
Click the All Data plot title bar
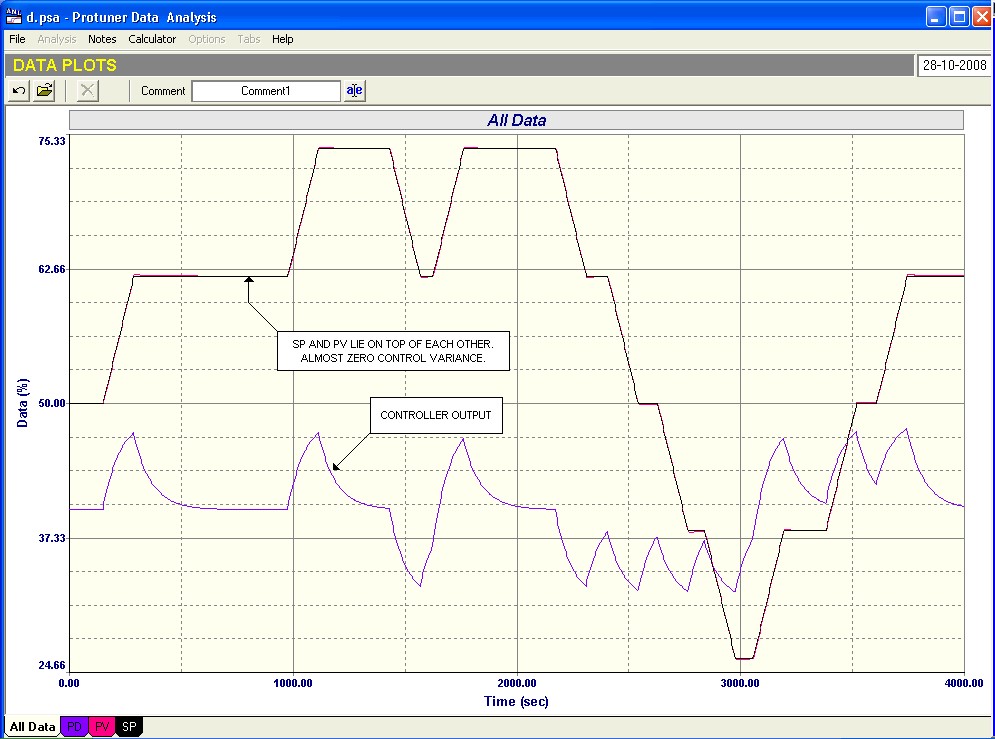pos(516,120)
